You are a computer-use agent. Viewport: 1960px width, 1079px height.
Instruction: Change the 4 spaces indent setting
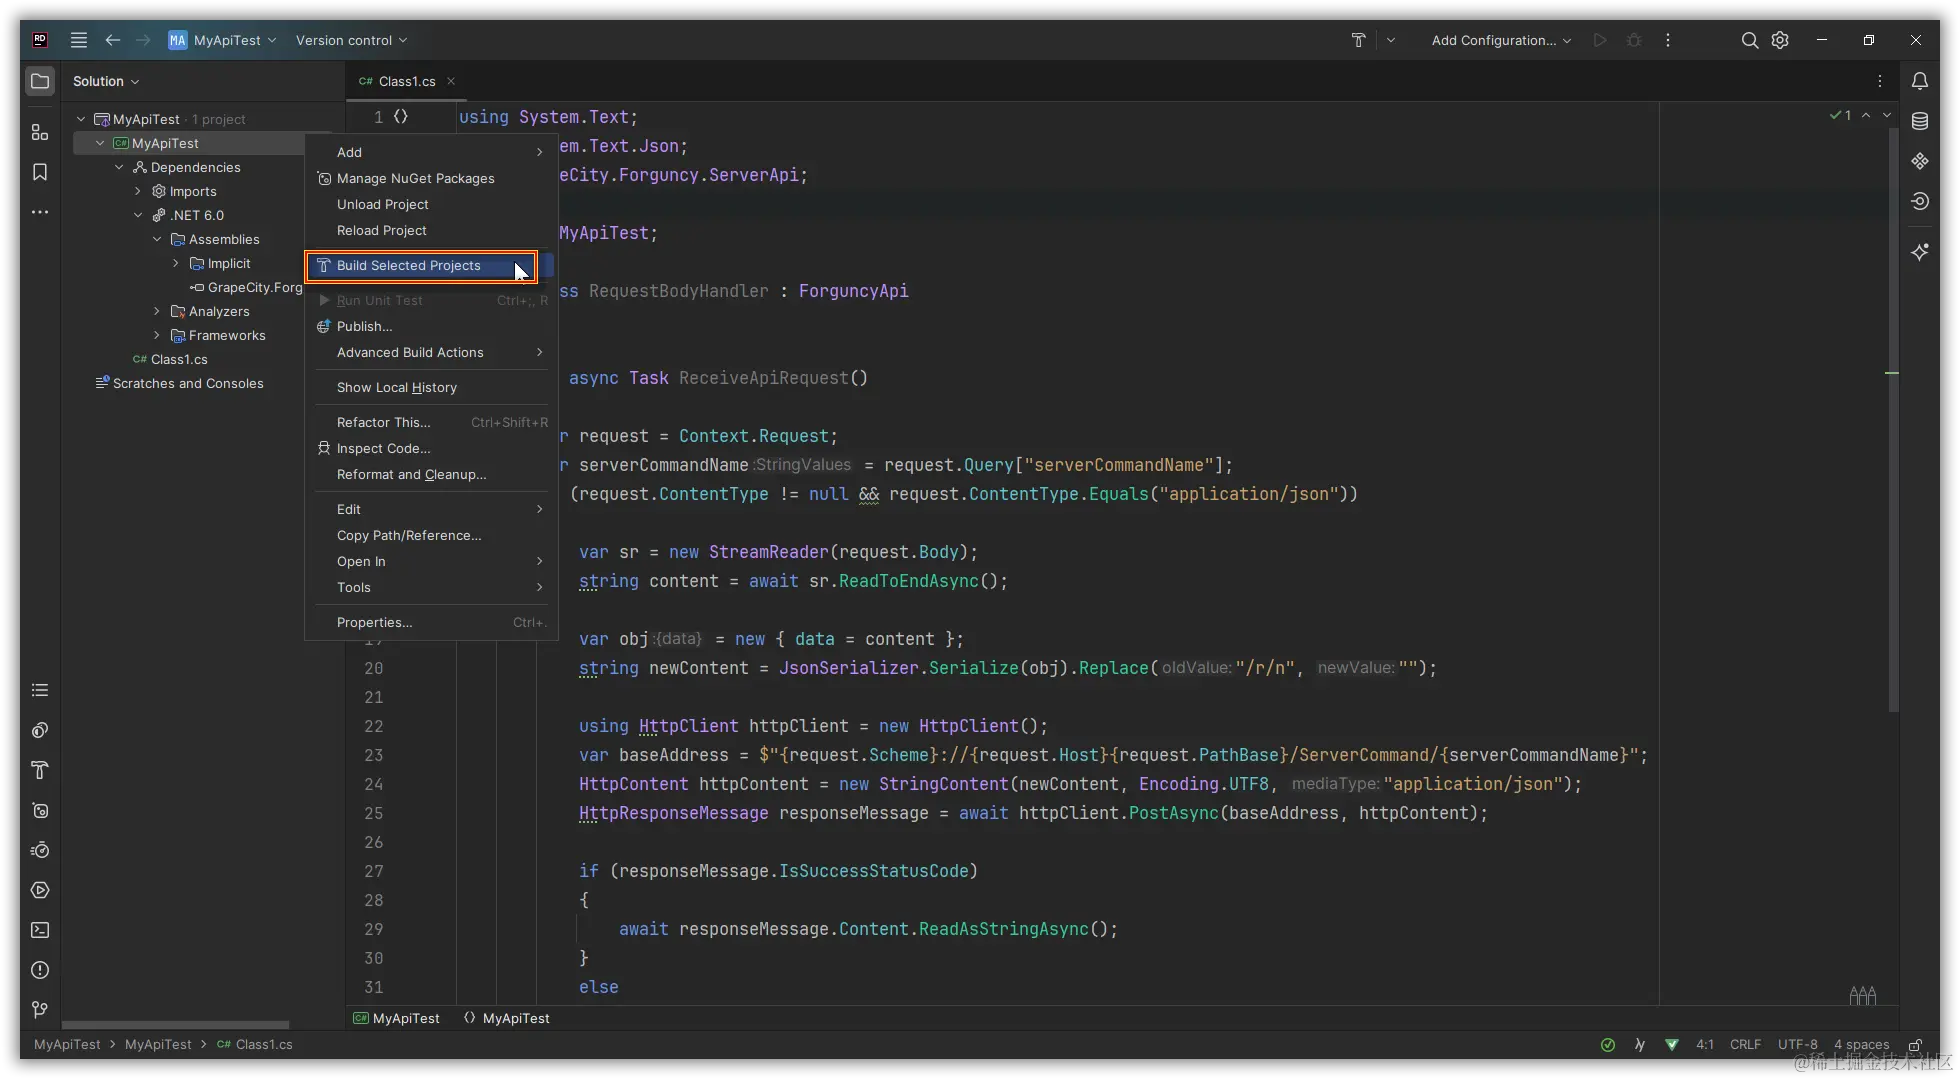click(1861, 1045)
